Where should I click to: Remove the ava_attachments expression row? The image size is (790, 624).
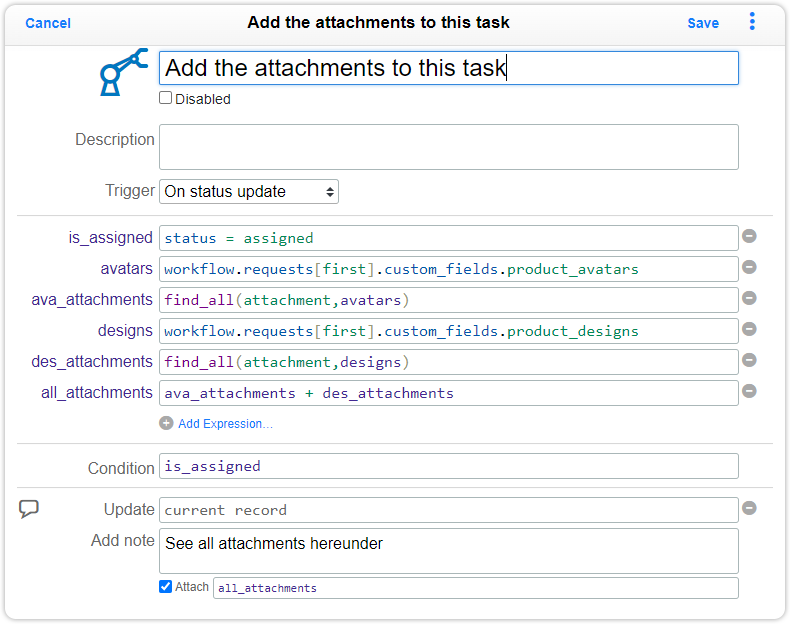point(749,298)
